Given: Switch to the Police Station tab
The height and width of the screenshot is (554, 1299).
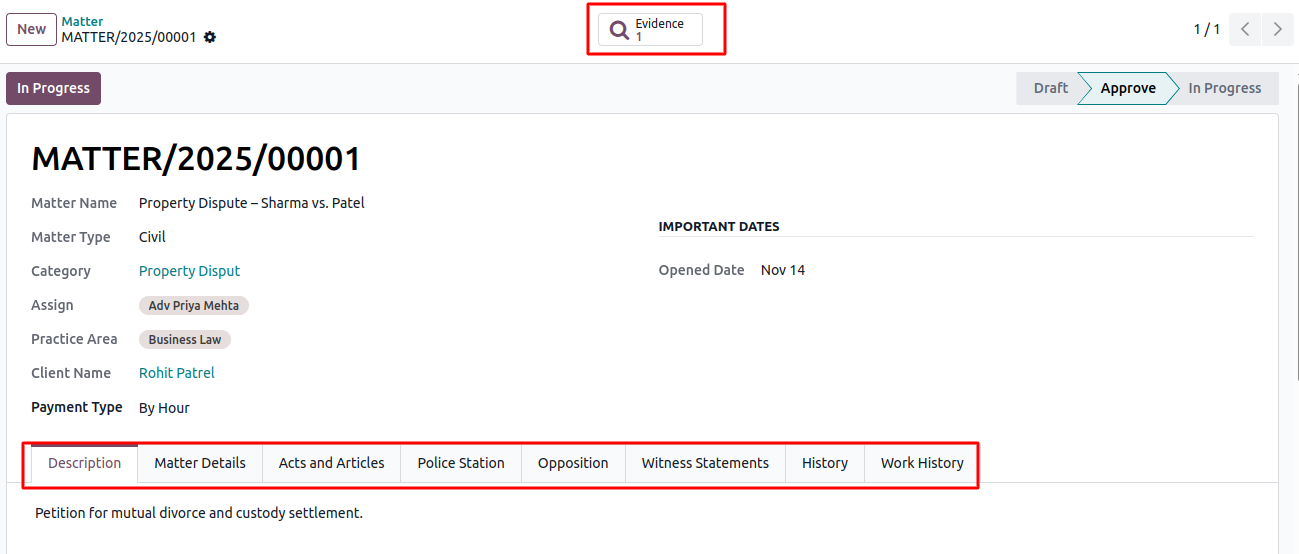Looking at the screenshot, I should 461,463.
